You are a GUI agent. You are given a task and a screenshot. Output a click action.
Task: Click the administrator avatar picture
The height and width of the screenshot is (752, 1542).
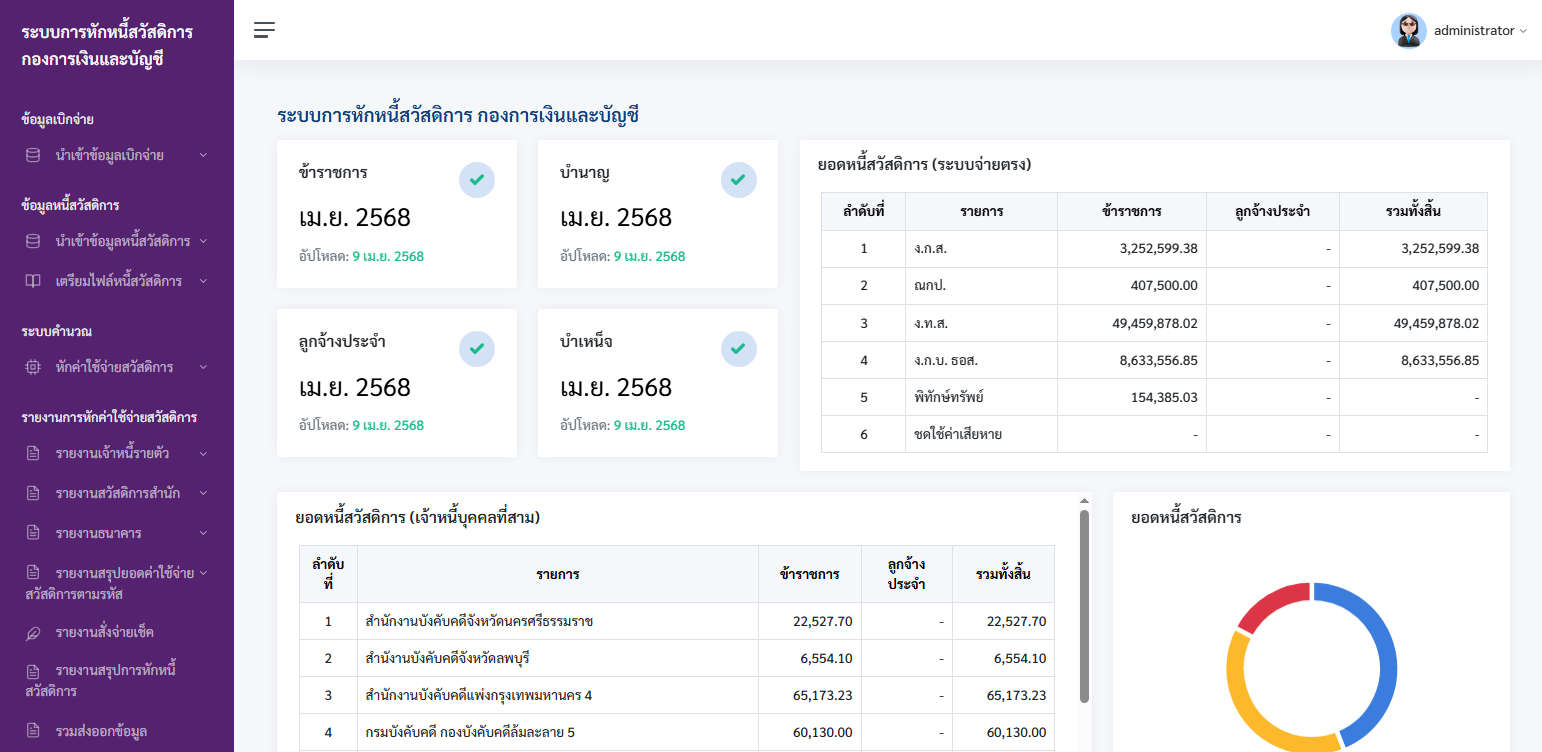pos(1408,31)
